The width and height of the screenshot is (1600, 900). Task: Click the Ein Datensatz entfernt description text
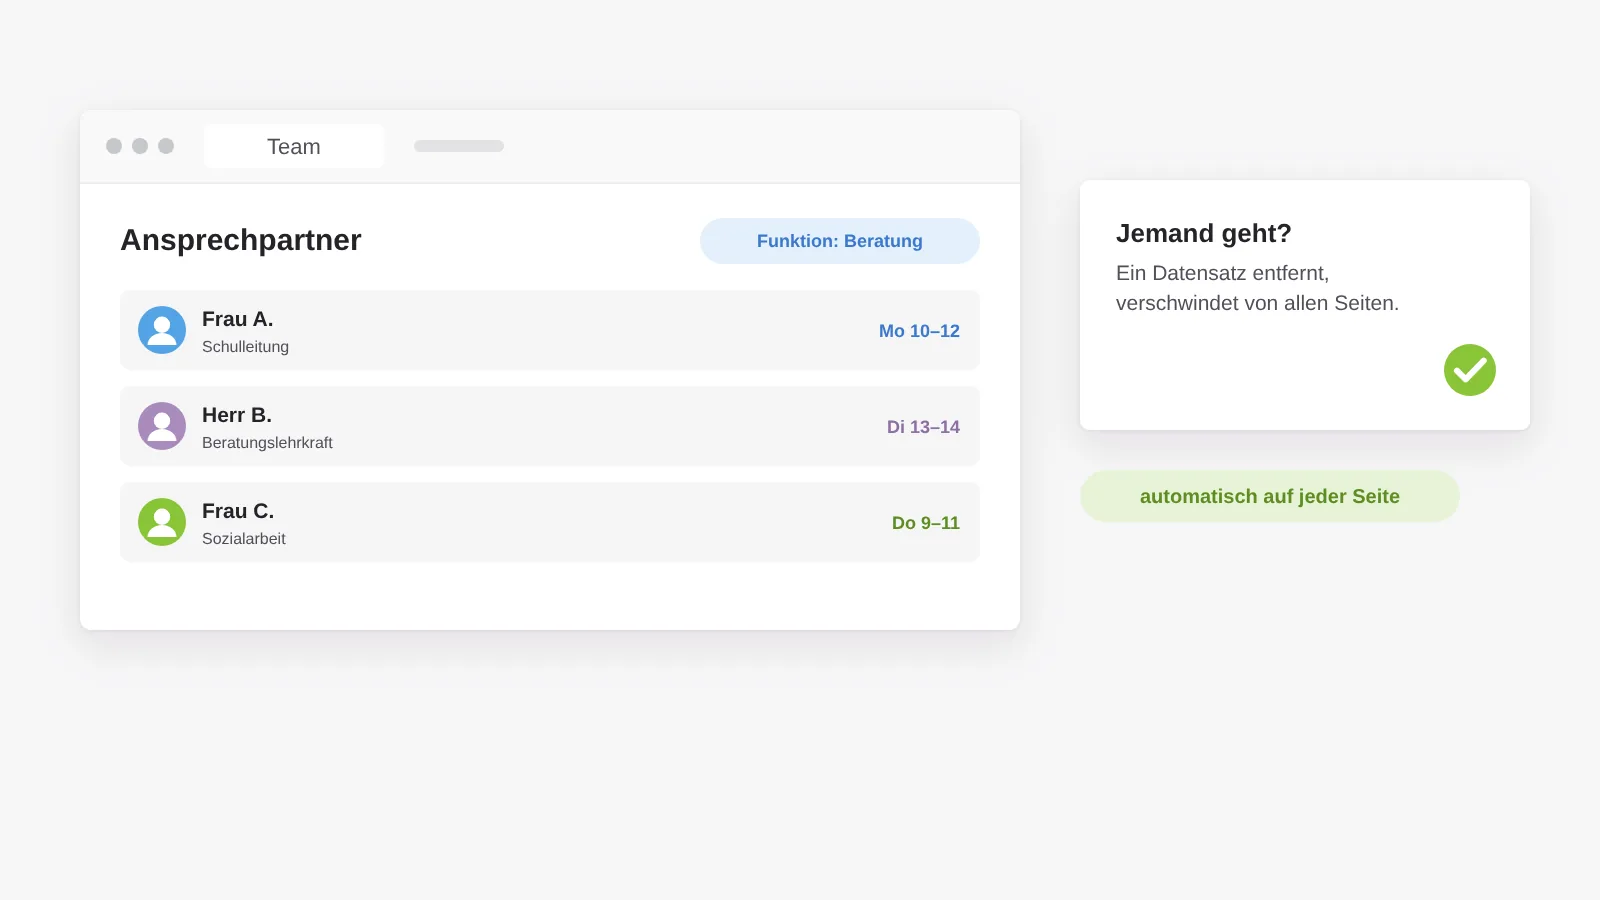(x=1257, y=288)
